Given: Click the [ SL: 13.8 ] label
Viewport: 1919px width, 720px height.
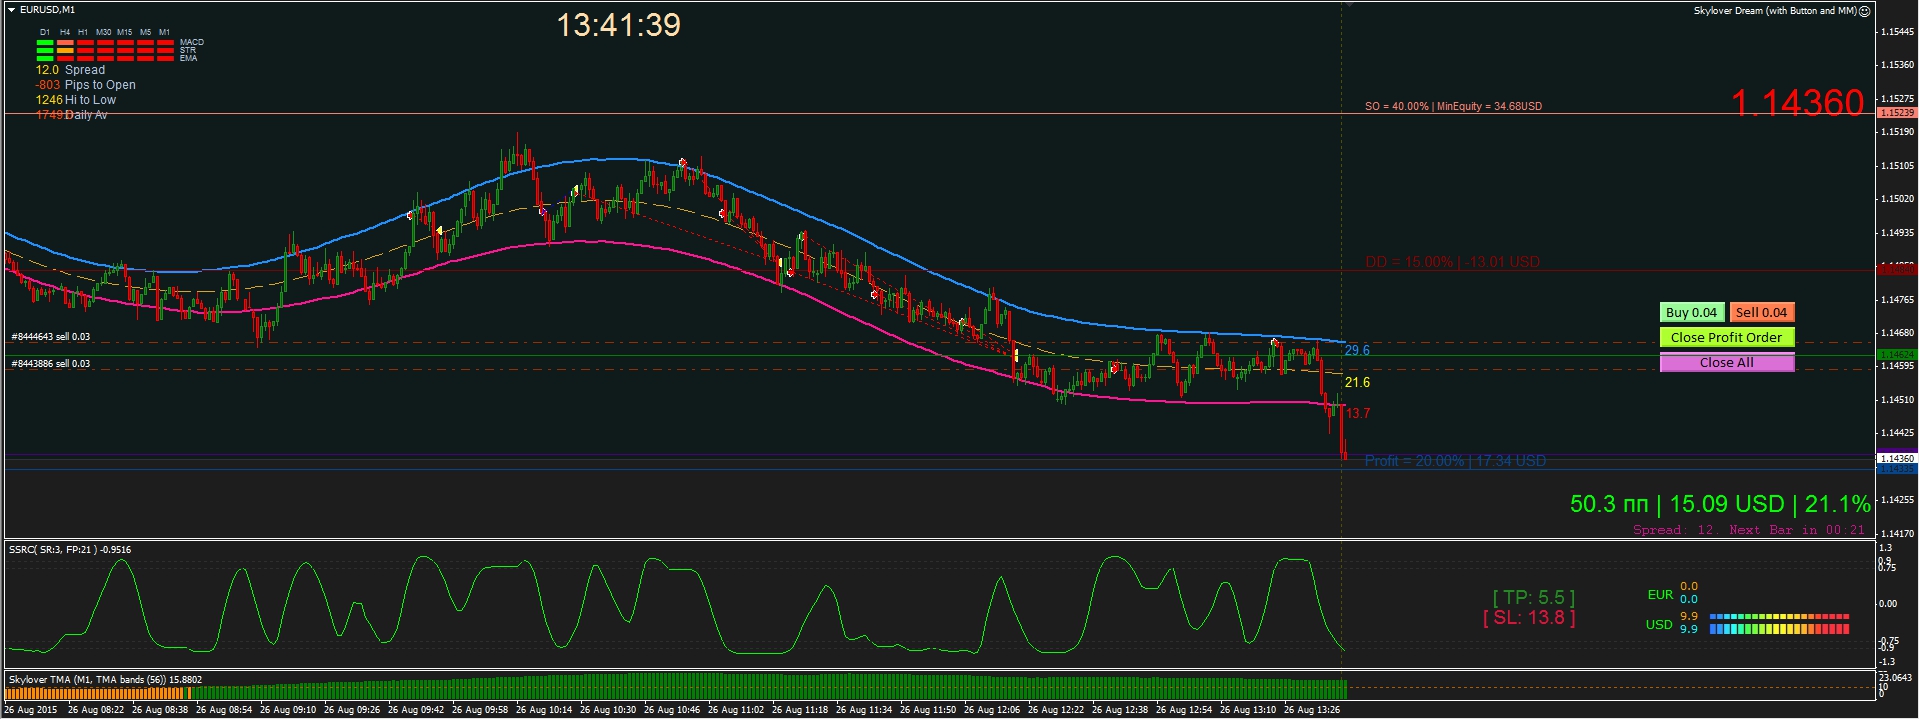Looking at the screenshot, I should [x=1529, y=617].
